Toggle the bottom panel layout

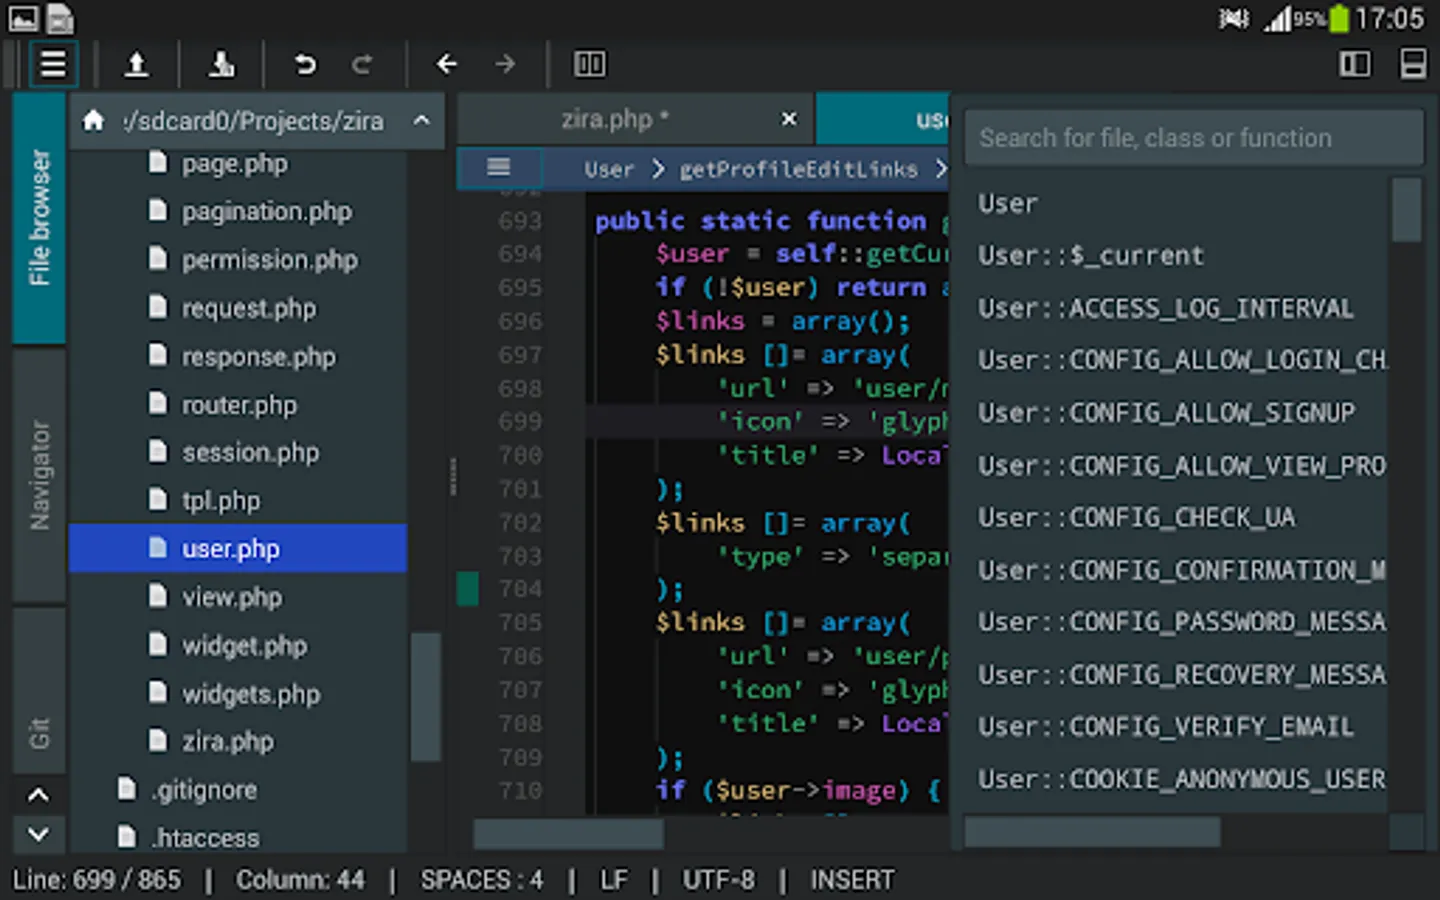click(1412, 65)
